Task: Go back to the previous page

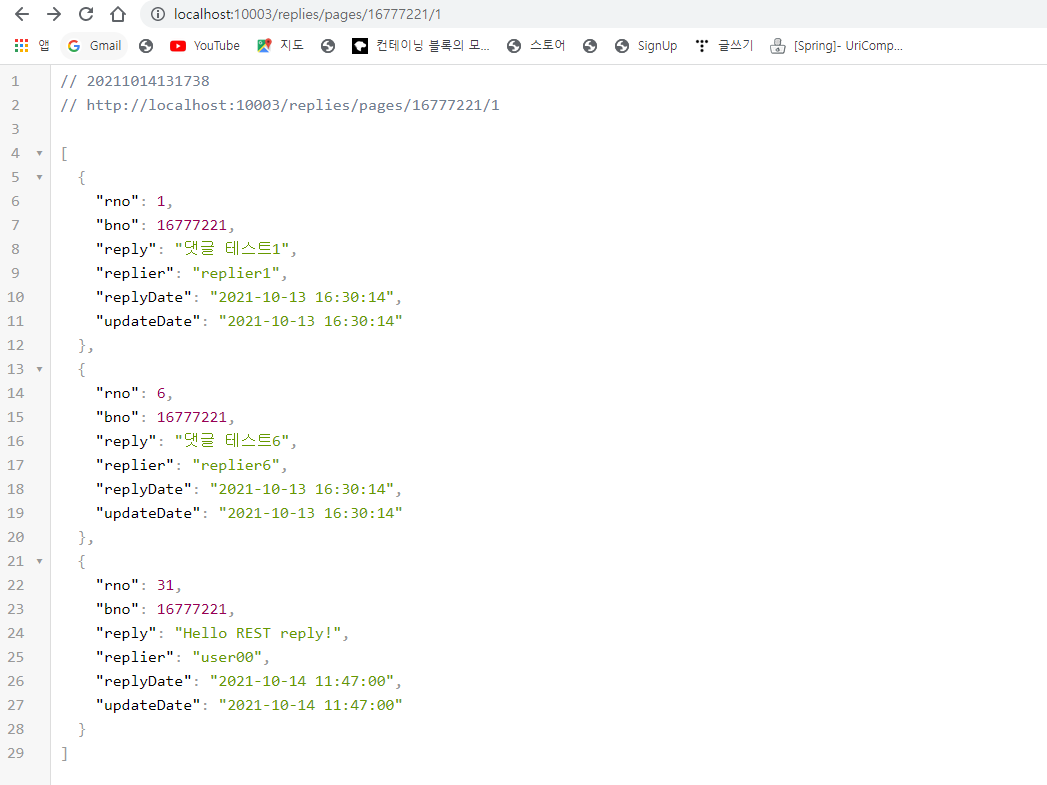Action: pyautogui.click(x=22, y=14)
